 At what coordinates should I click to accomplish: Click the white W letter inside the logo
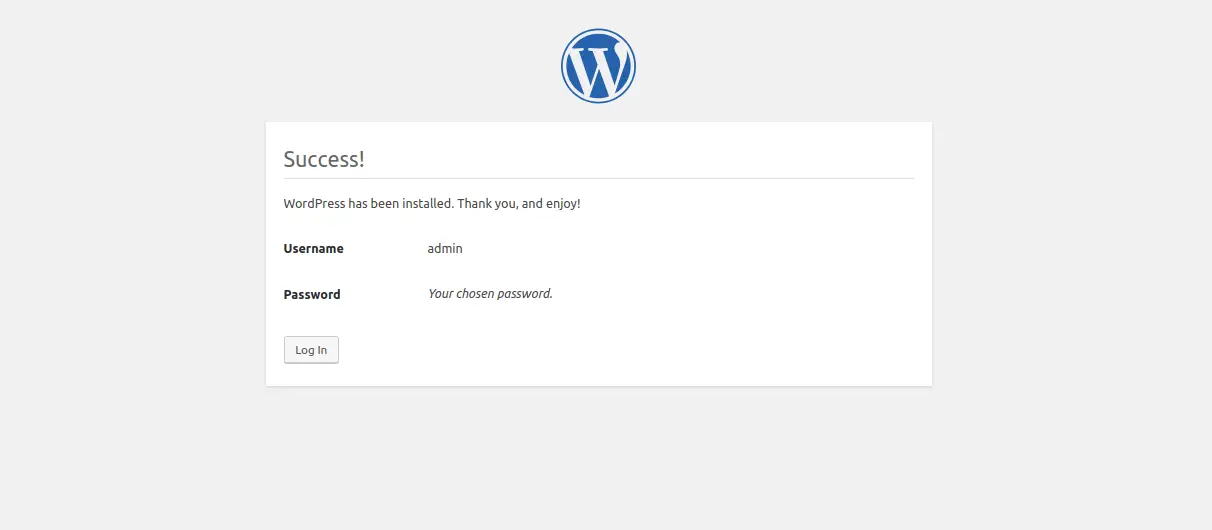(x=598, y=66)
